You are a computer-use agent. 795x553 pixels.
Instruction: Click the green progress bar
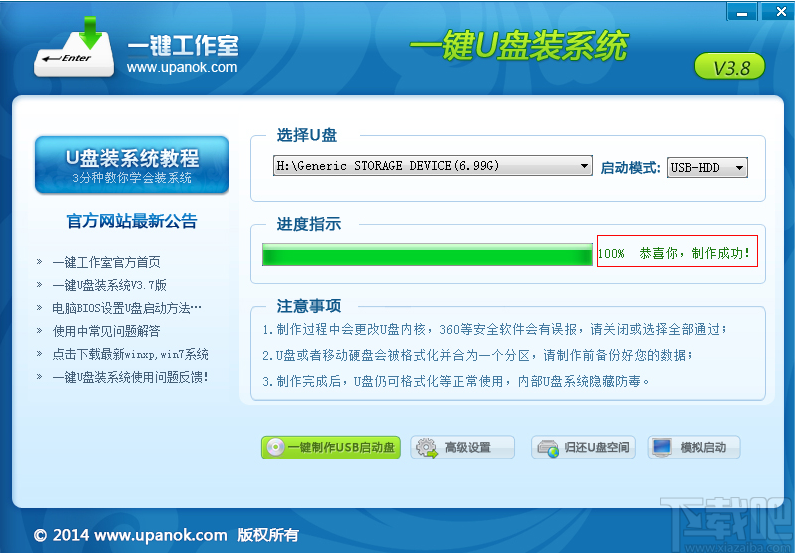[427, 254]
